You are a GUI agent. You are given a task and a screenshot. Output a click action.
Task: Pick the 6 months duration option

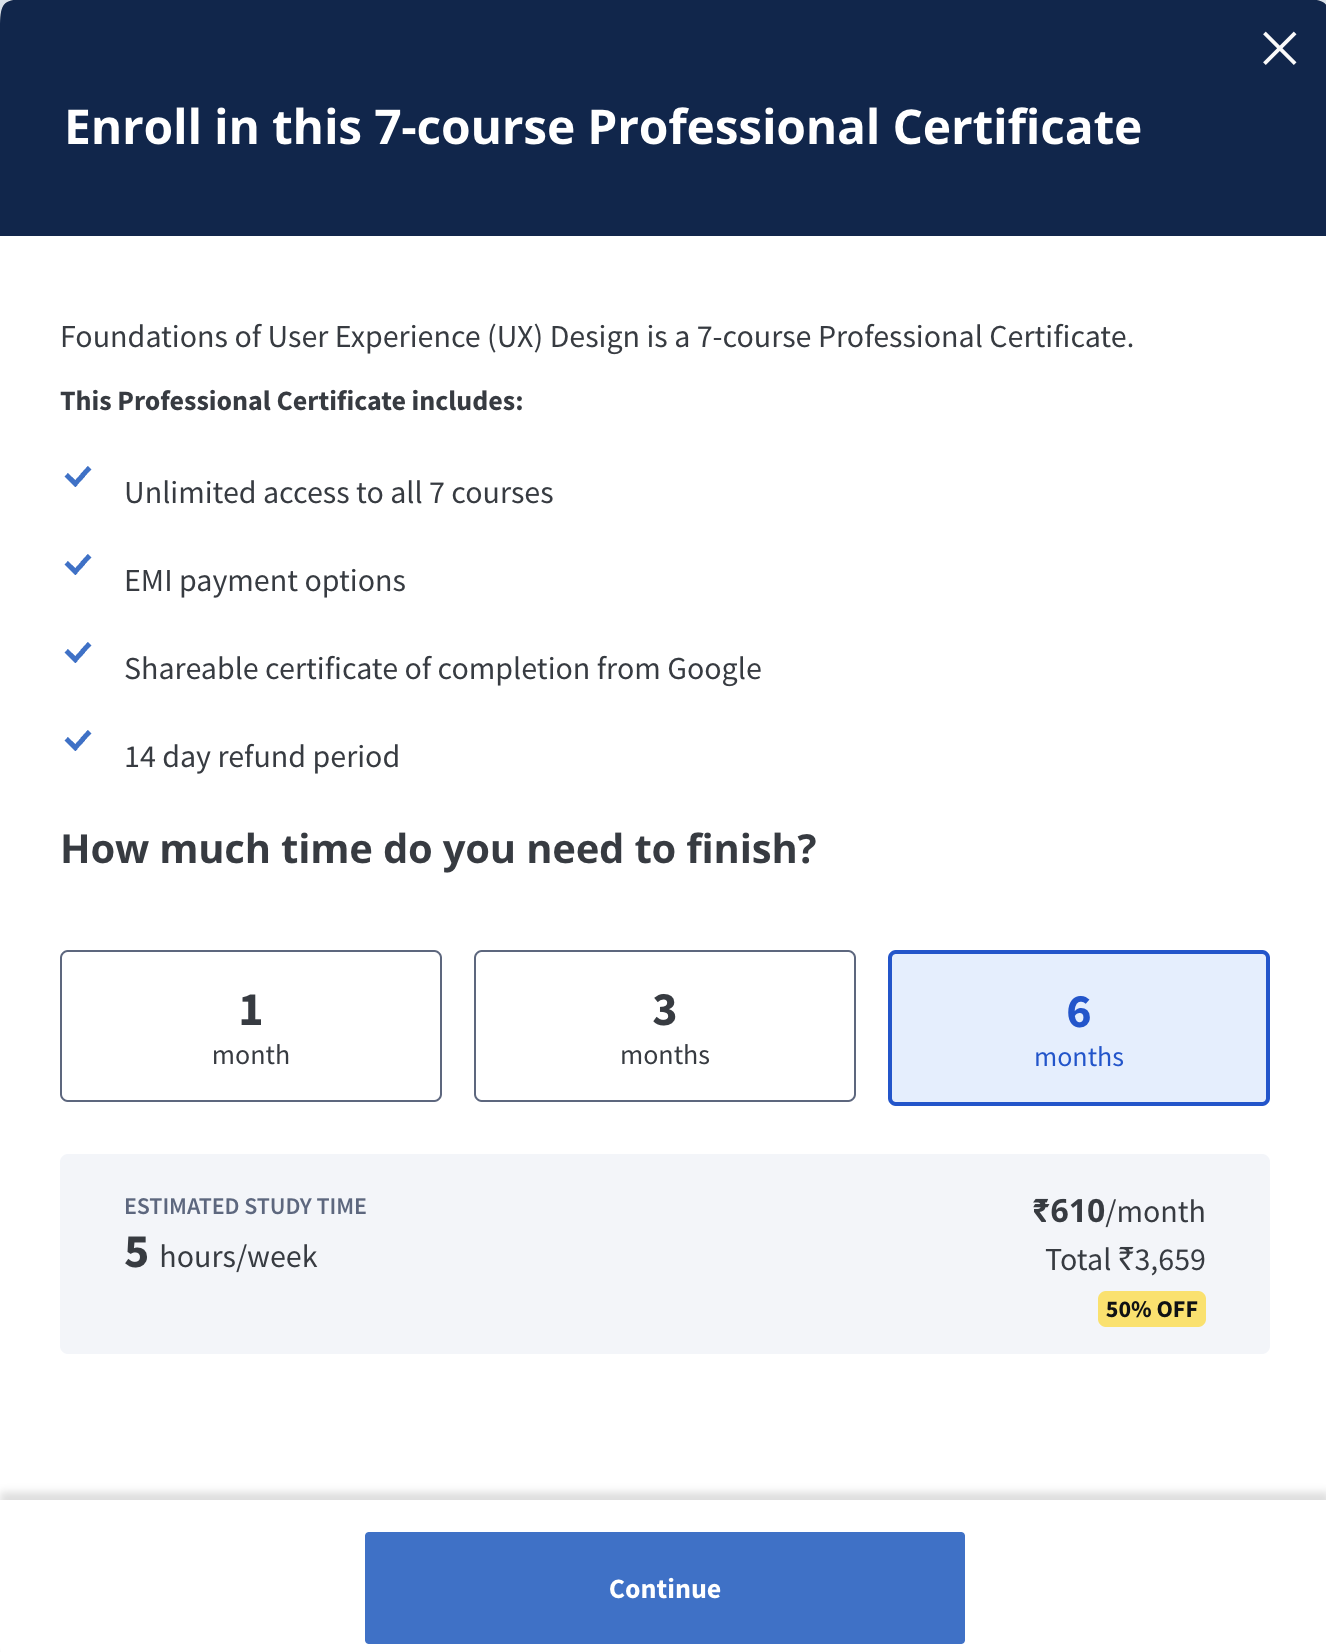point(1079,1028)
